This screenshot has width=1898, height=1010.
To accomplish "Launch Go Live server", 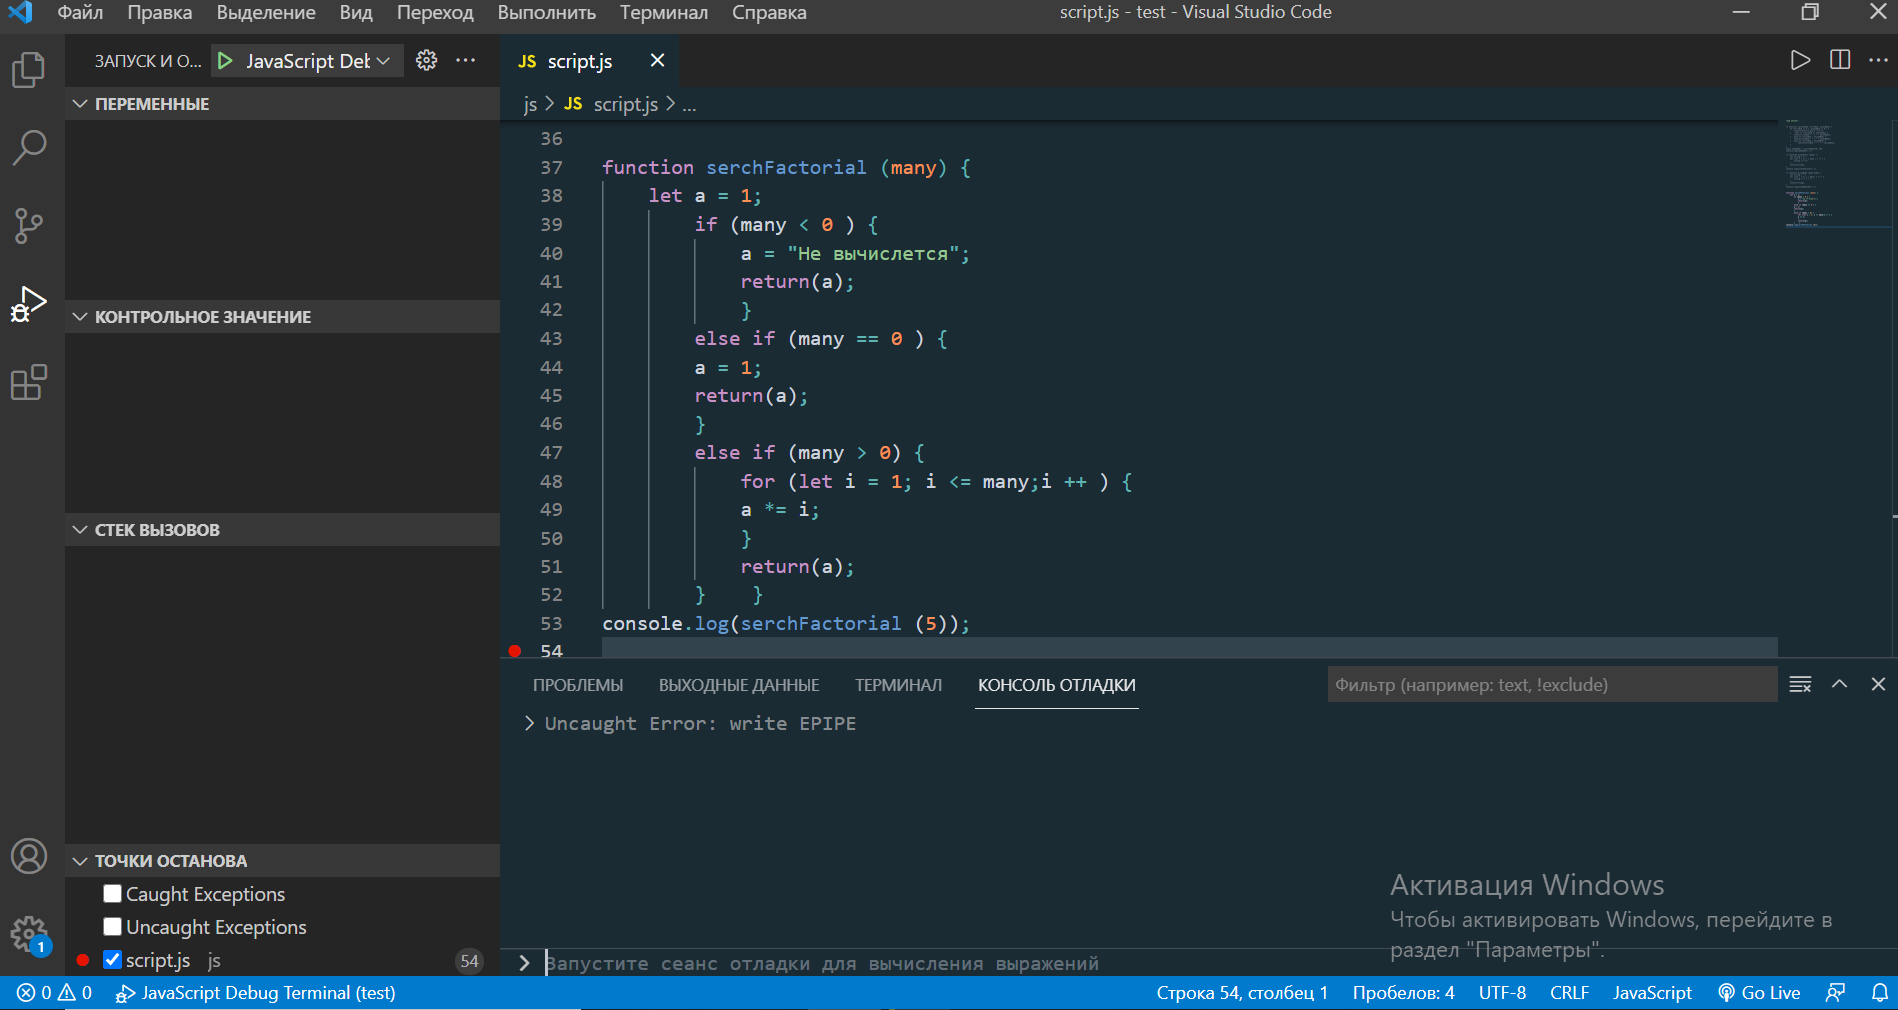I will tap(1759, 993).
